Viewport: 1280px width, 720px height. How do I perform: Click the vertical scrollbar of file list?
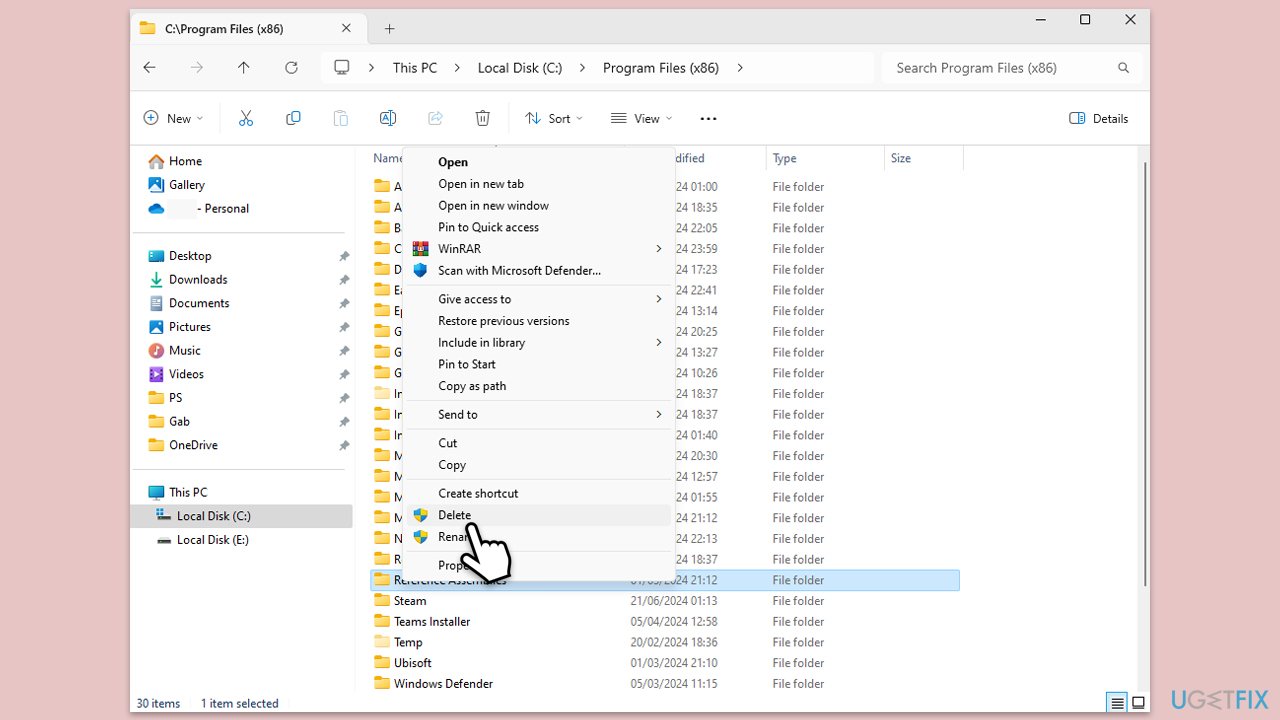coord(1145,375)
